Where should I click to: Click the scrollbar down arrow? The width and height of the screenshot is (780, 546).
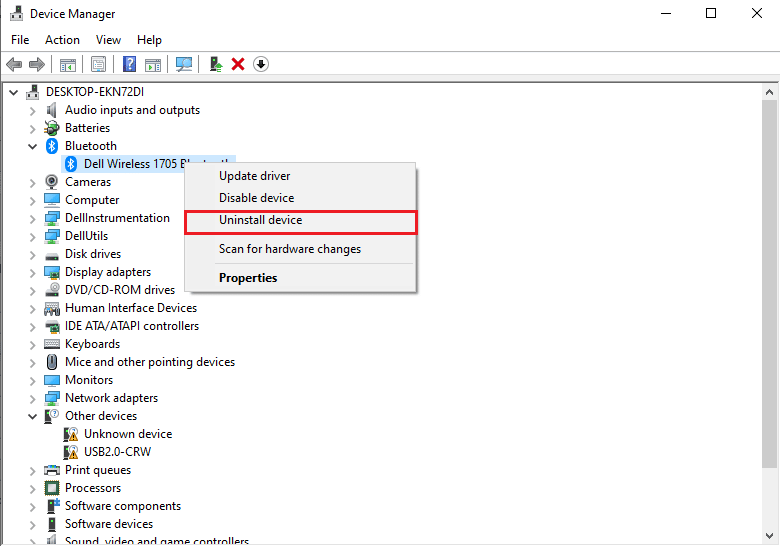click(769, 536)
